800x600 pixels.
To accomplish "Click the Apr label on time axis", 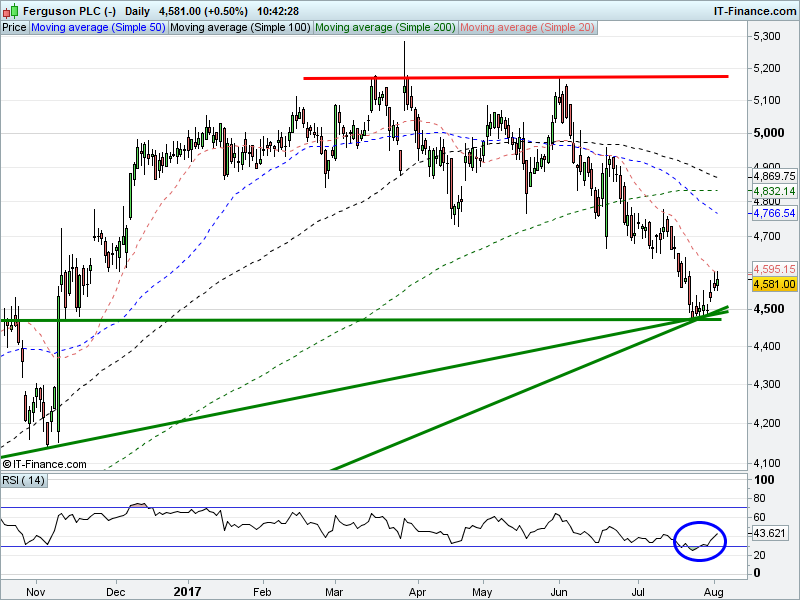I will [417, 592].
